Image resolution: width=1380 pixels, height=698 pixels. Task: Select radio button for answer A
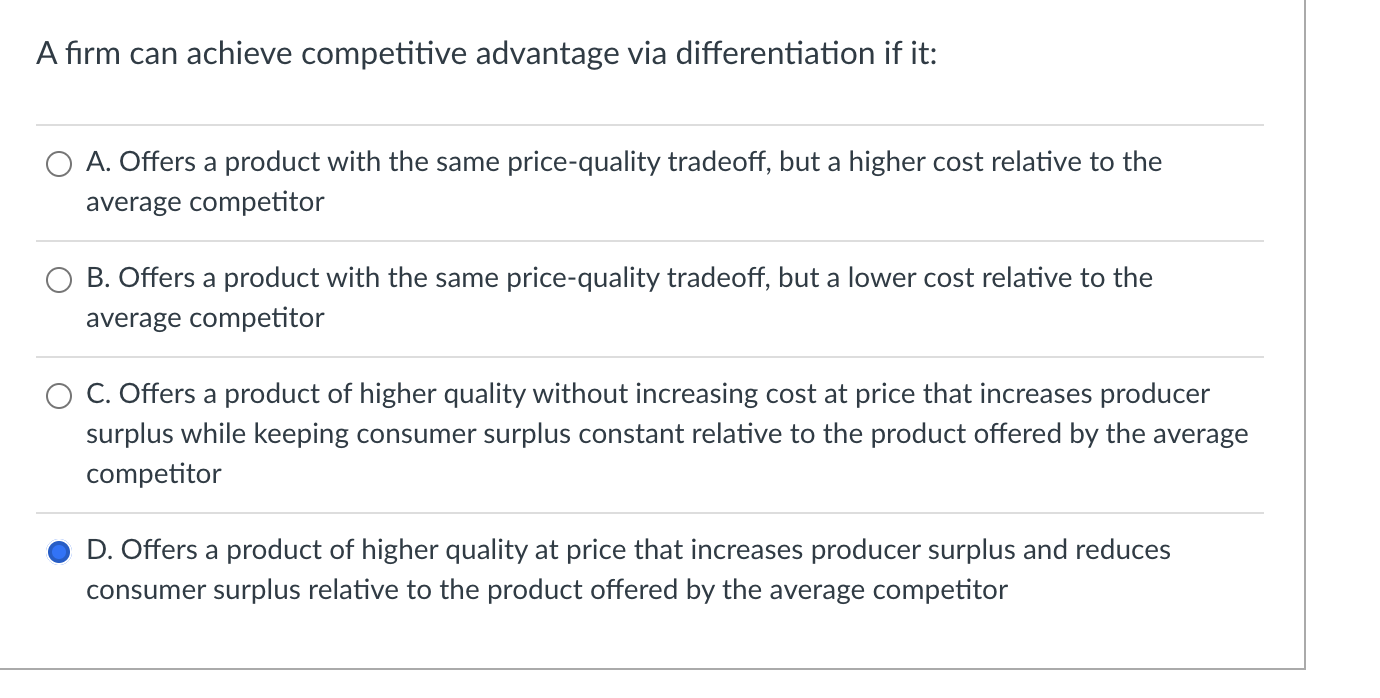coord(58,162)
